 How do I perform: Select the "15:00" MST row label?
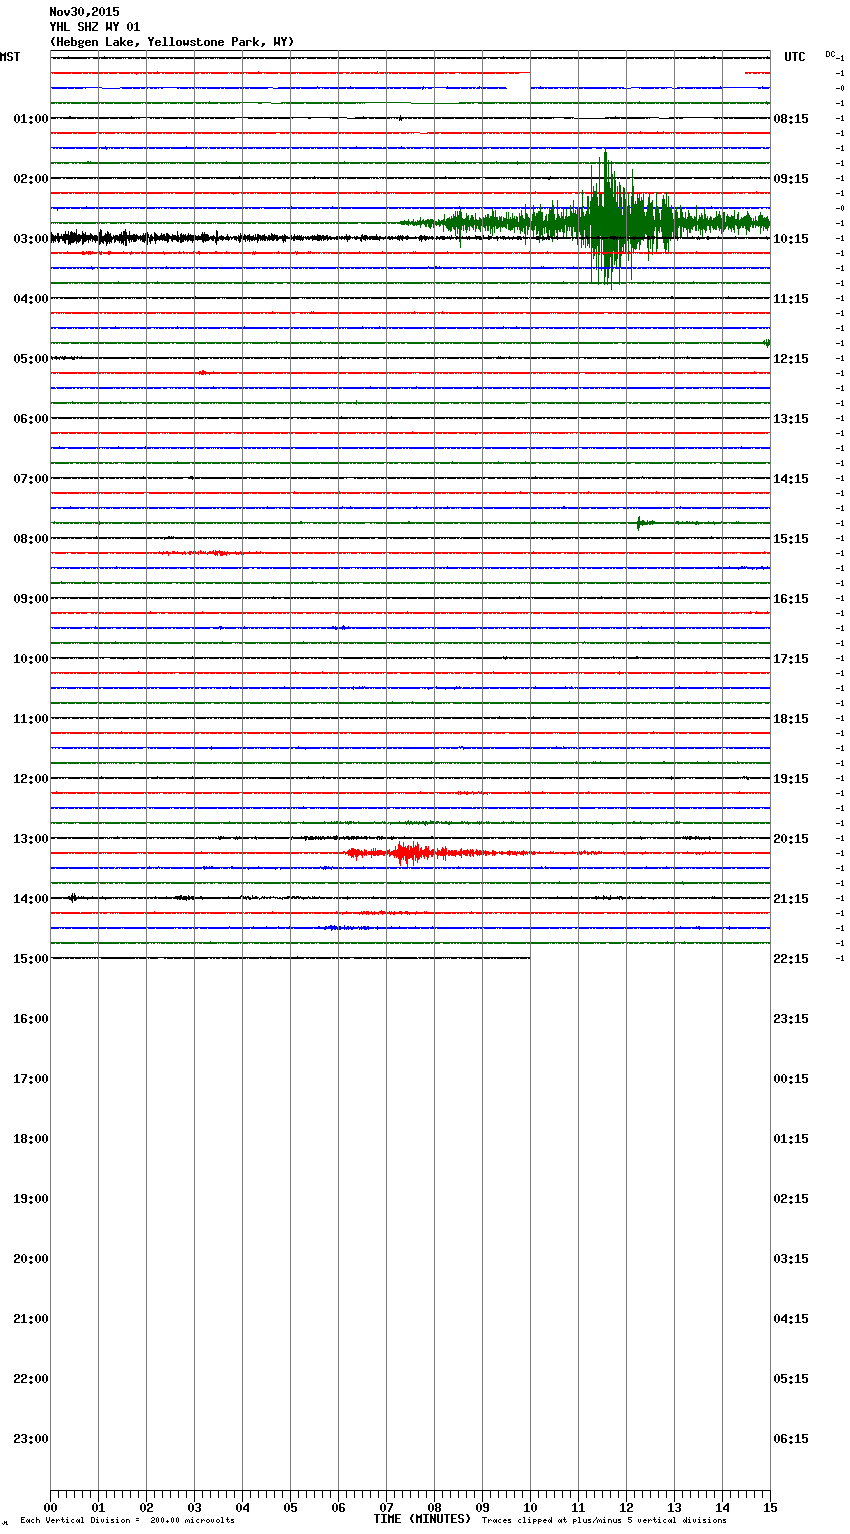(31, 959)
